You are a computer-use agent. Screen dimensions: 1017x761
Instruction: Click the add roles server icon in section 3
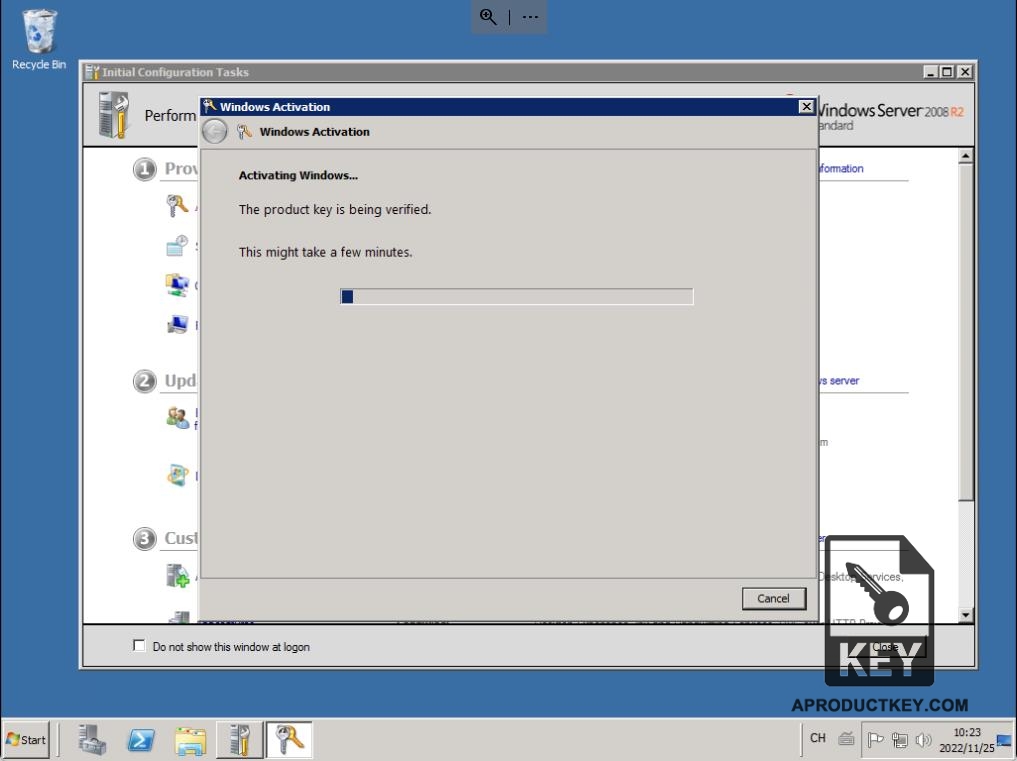click(177, 575)
